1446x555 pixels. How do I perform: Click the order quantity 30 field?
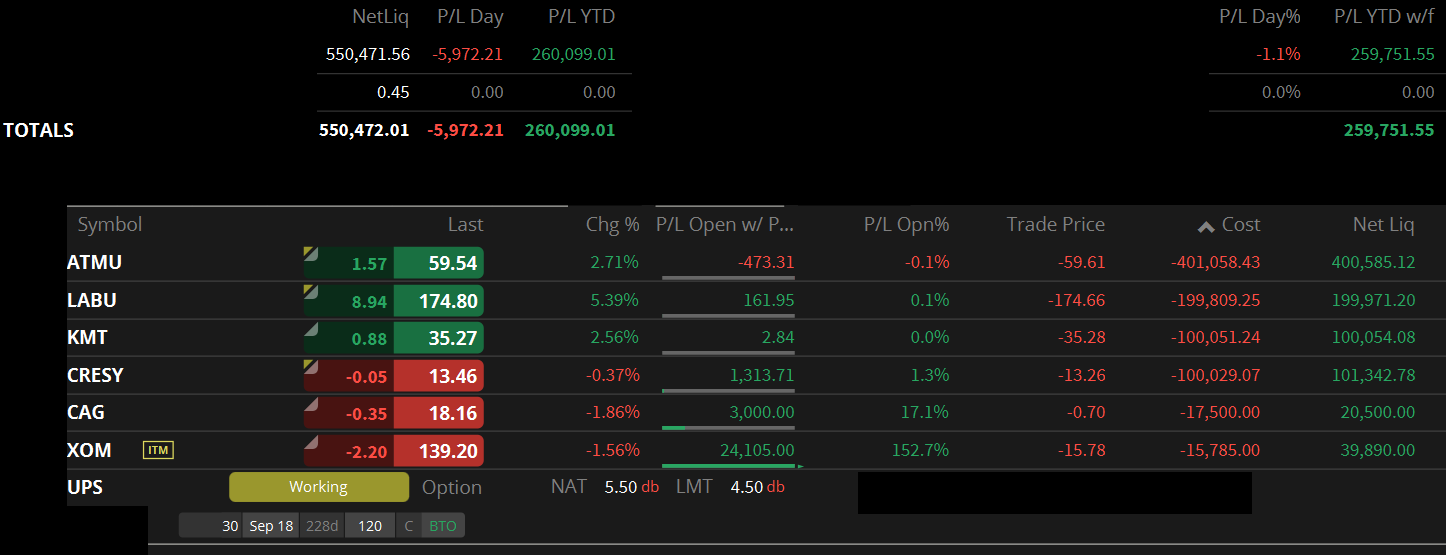tap(210, 526)
